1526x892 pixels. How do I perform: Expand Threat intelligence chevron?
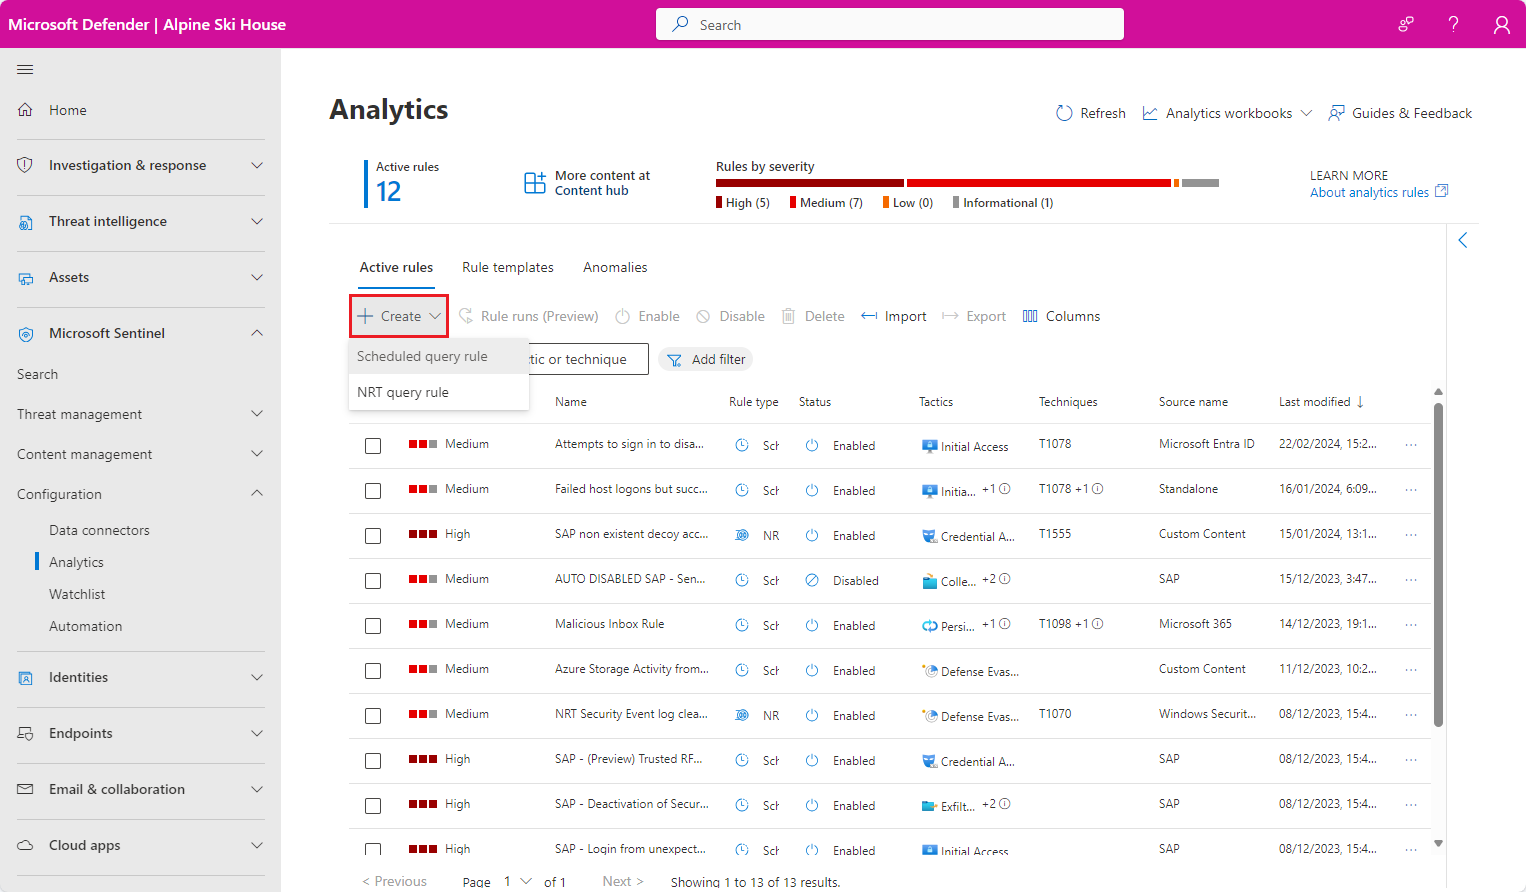pyautogui.click(x=257, y=221)
